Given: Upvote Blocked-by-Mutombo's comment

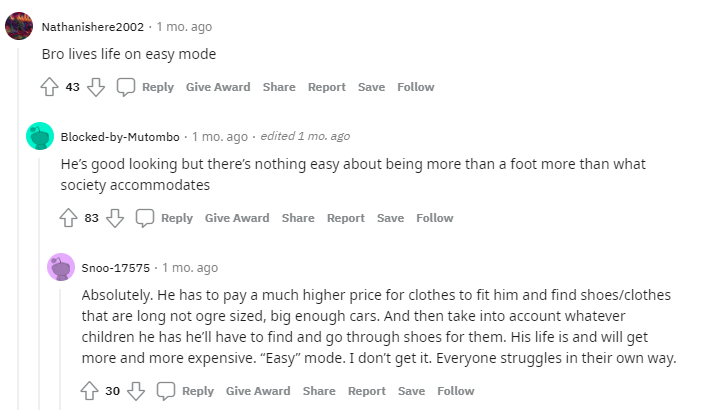Looking at the screenshot, I should tap(68, 218).
